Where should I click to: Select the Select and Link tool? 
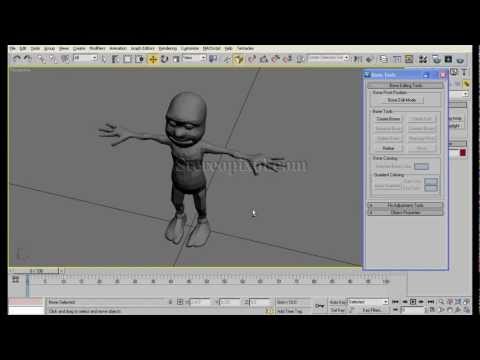[x=41, y=59]
